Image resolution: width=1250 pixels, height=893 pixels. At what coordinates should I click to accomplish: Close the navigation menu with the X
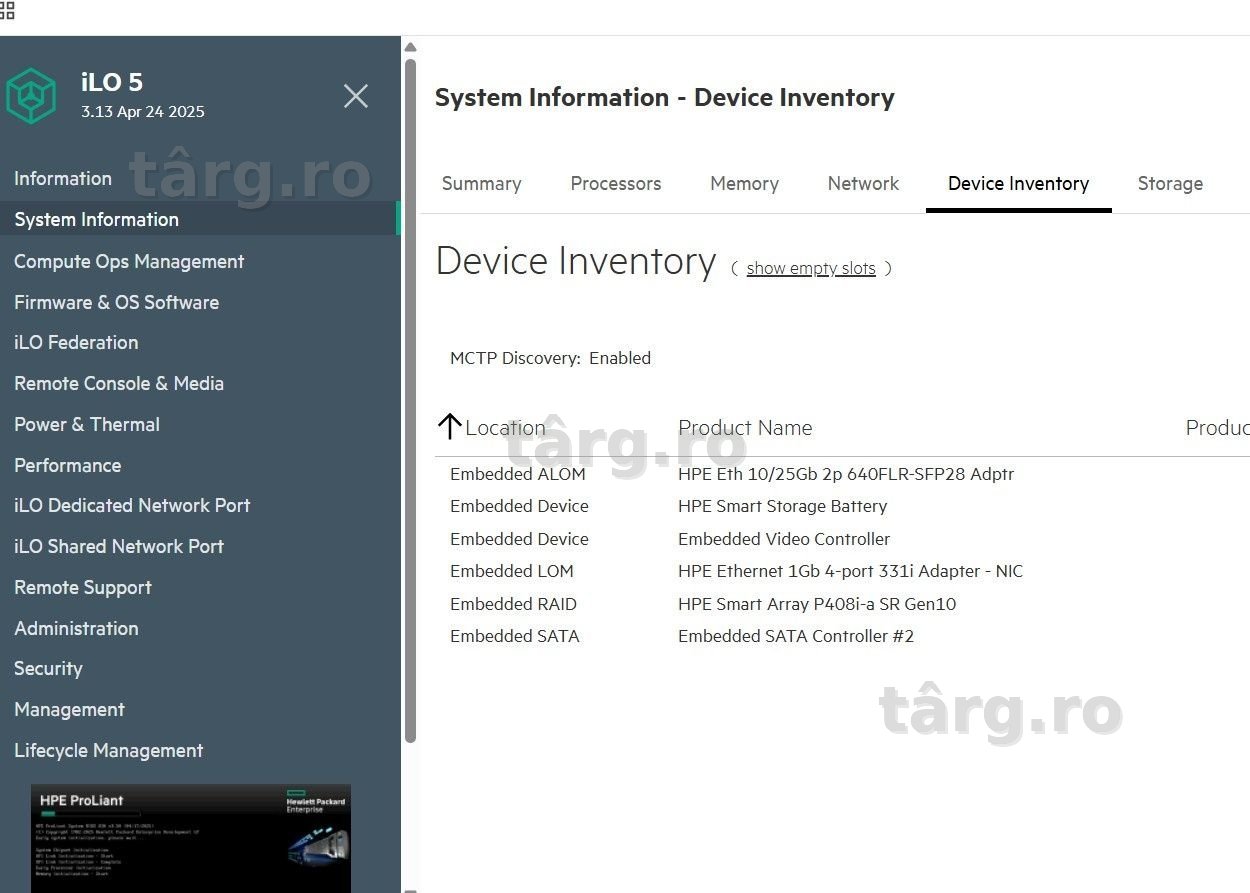356,96
